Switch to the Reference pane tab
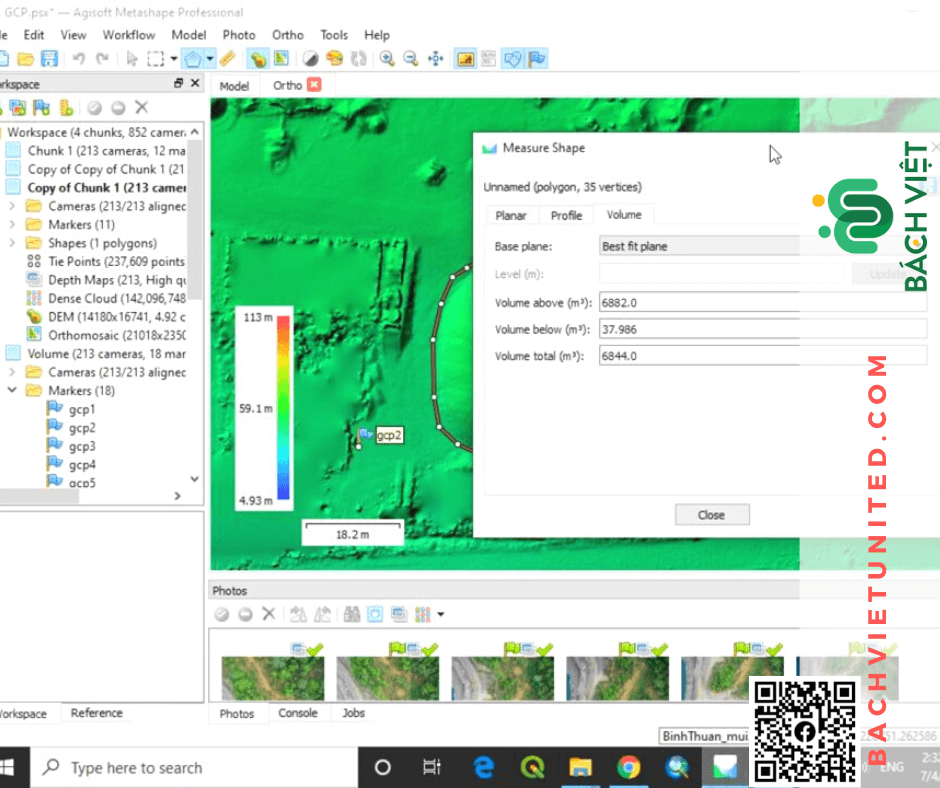Image resolution: width=940 pixels, height=788 pixels. coord(97,712)
